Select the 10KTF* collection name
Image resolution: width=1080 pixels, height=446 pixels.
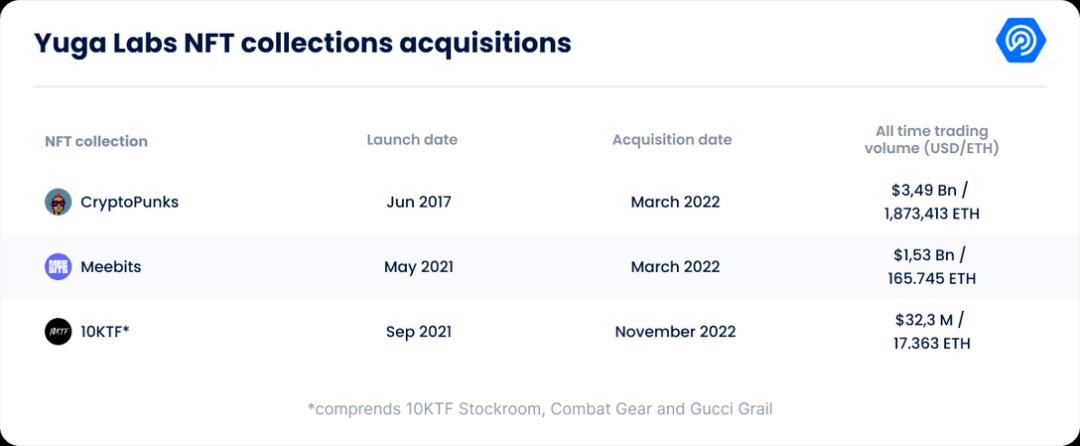105,331
